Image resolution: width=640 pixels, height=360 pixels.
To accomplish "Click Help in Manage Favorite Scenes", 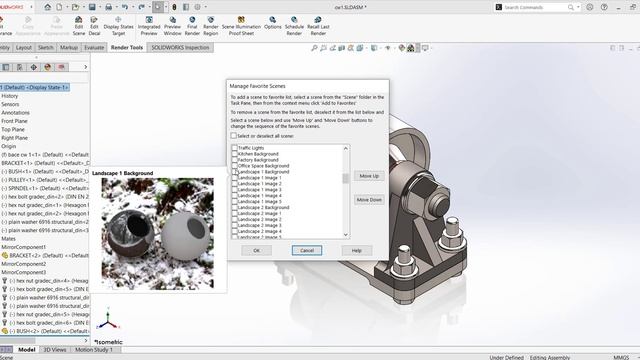I will click(357, 251).
